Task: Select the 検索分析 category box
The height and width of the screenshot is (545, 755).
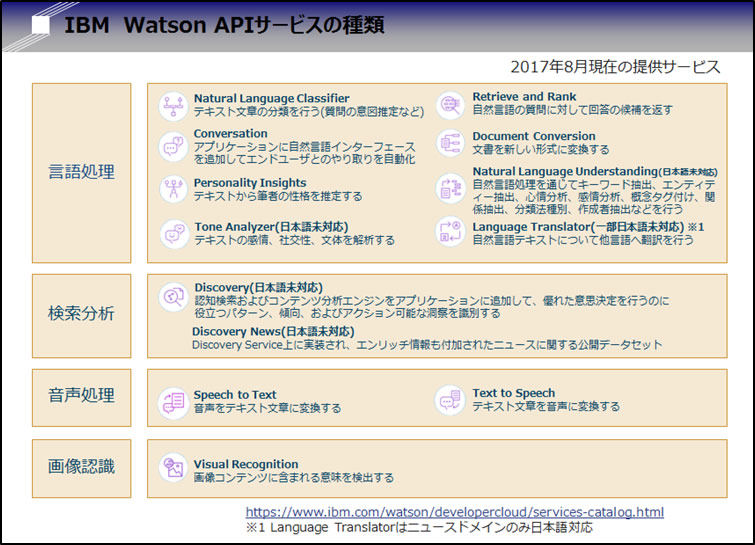Action: point(82,313)
